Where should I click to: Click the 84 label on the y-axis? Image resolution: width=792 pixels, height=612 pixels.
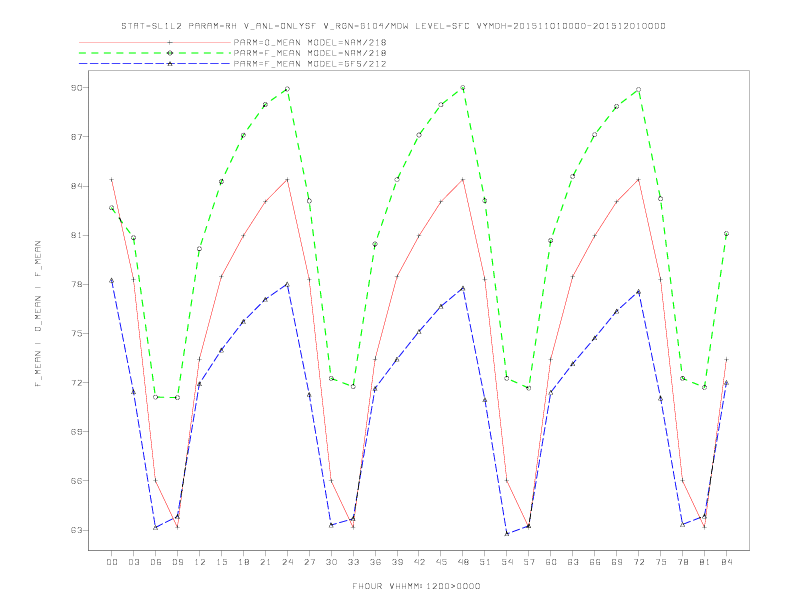(x=76, y=186)
